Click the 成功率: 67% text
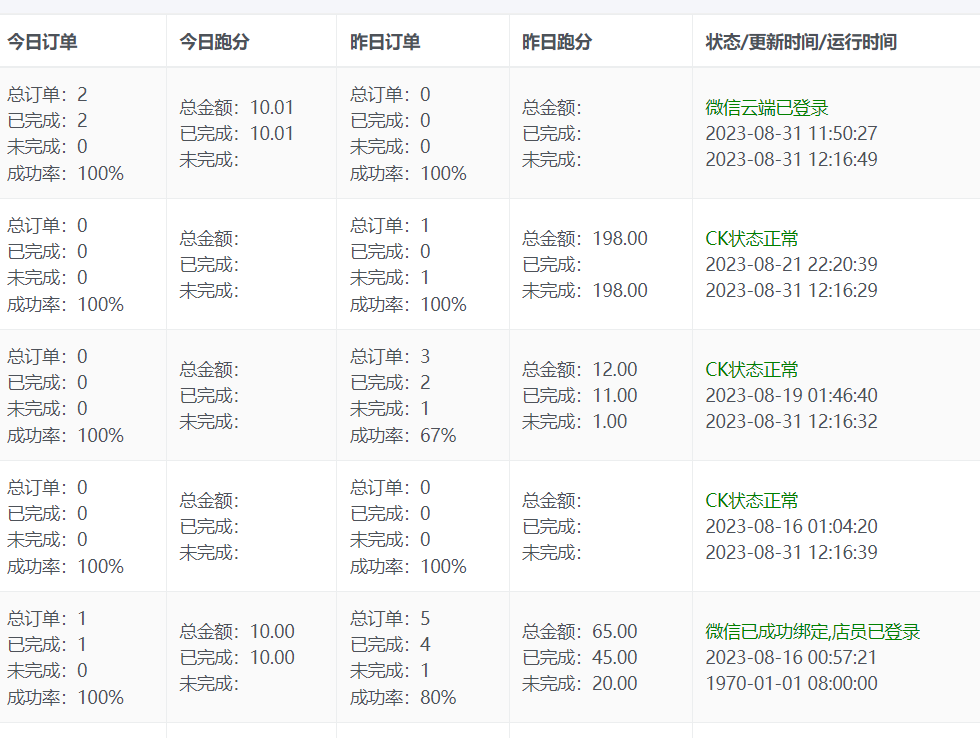 tap(403, 436)
